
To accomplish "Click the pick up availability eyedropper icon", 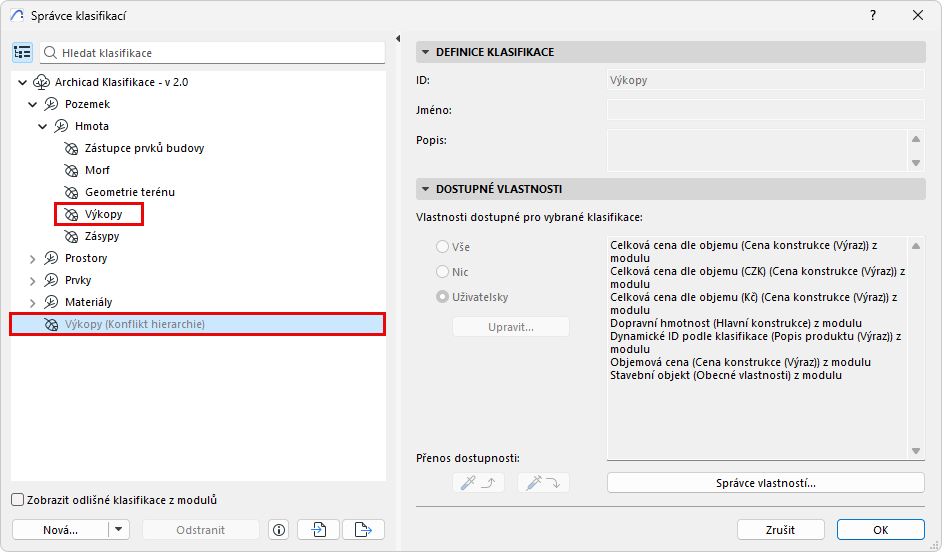I will (x=478, y=483).
